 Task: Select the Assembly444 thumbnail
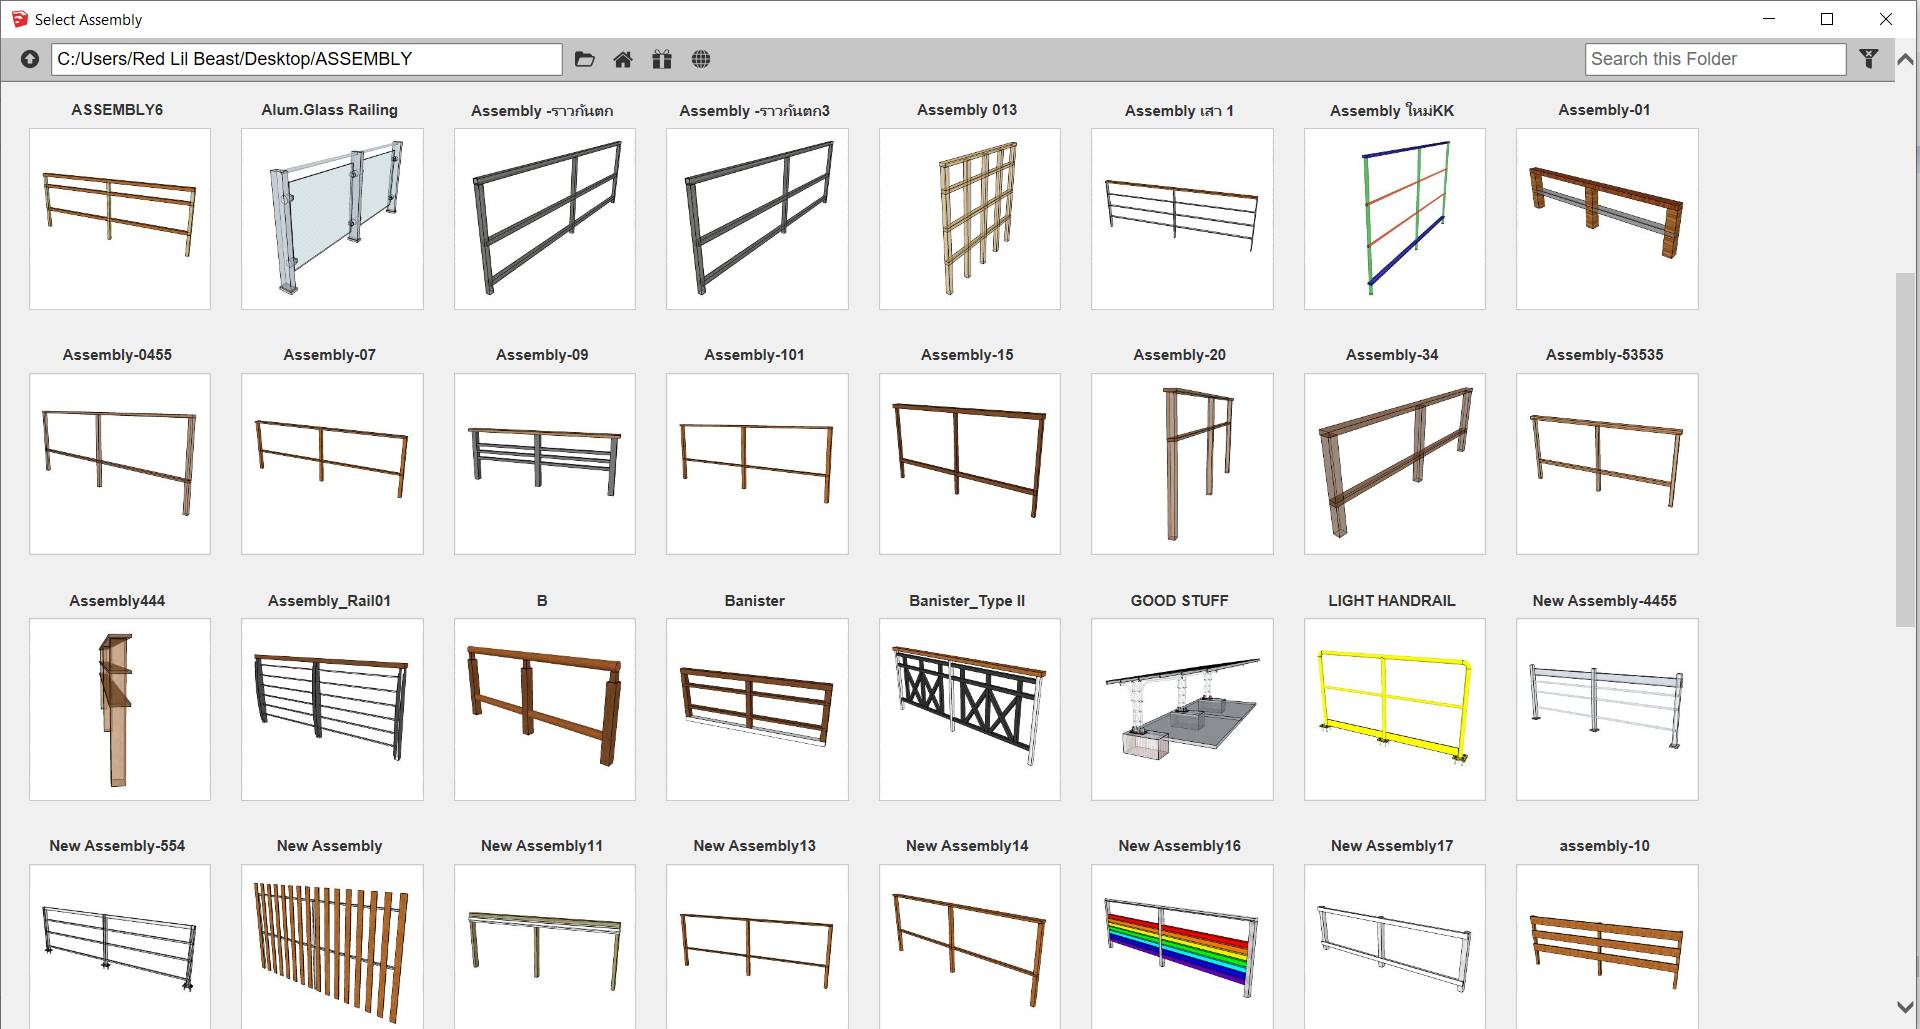[120, 709]
